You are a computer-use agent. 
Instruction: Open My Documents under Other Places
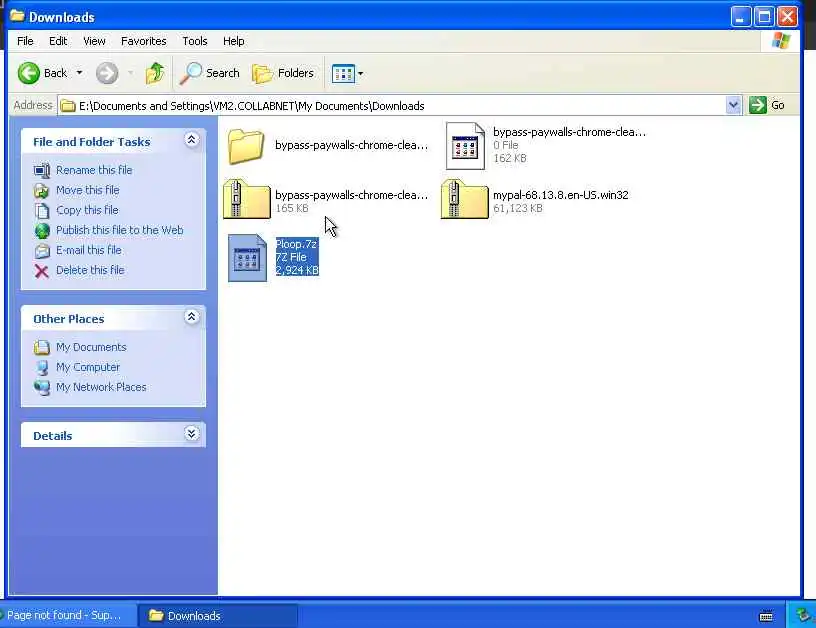pos(91,347)
